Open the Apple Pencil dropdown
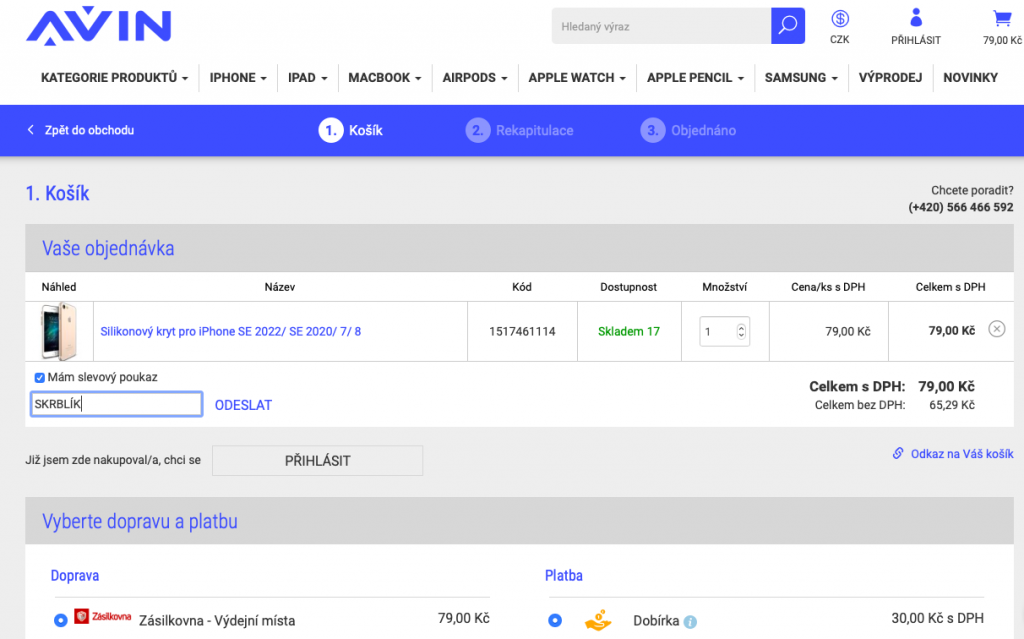Image resolution: width=1024 pixels, height=639 pixels. (696, 78)
